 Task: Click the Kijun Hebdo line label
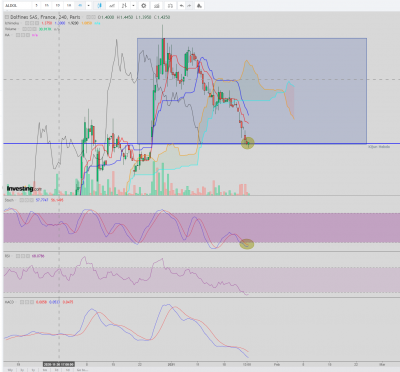[379, 147]
